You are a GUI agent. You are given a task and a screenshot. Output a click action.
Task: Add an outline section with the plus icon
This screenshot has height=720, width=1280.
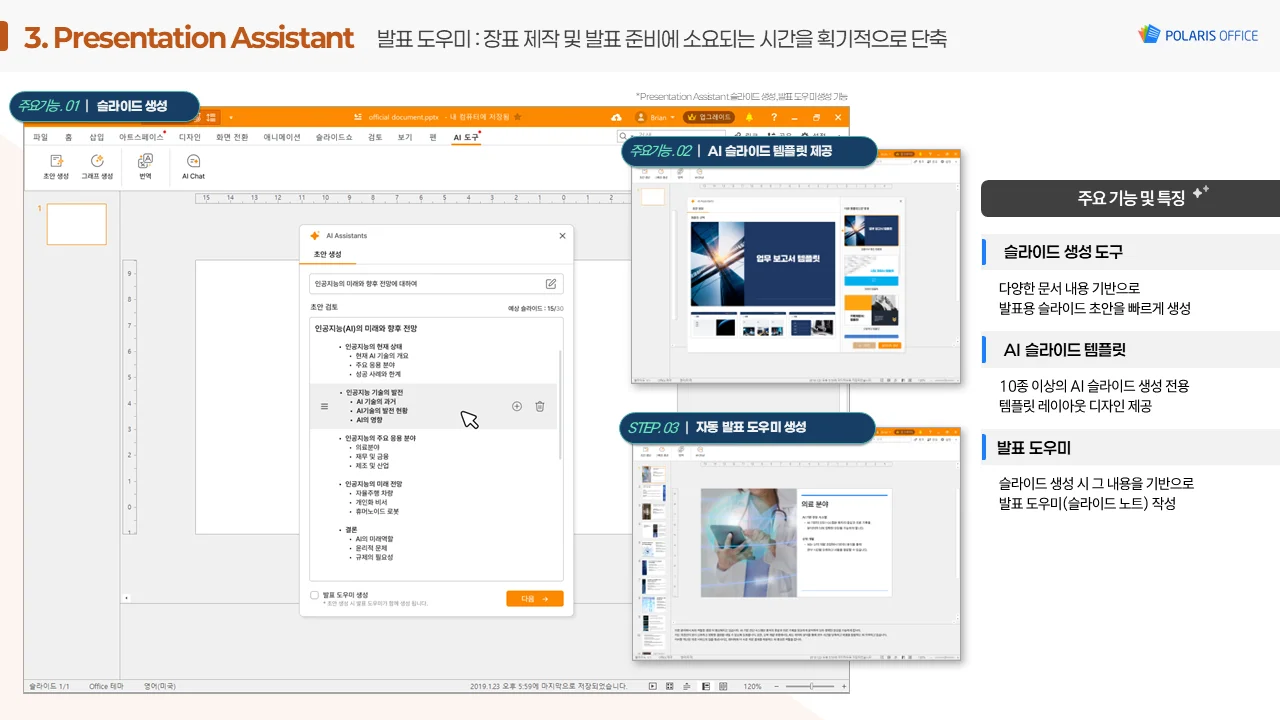coord(517,406)
